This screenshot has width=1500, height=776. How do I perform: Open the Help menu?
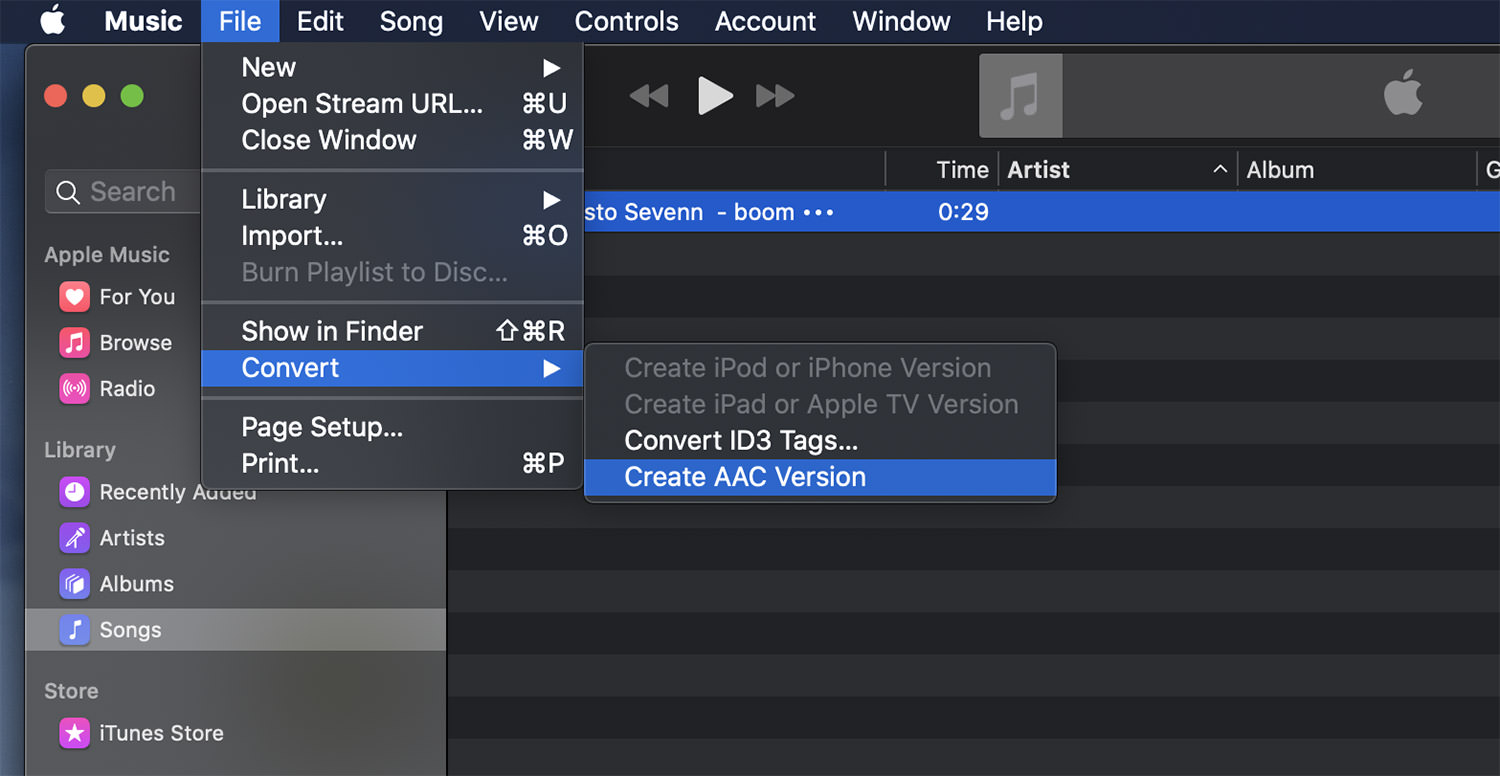(1014, 21)
